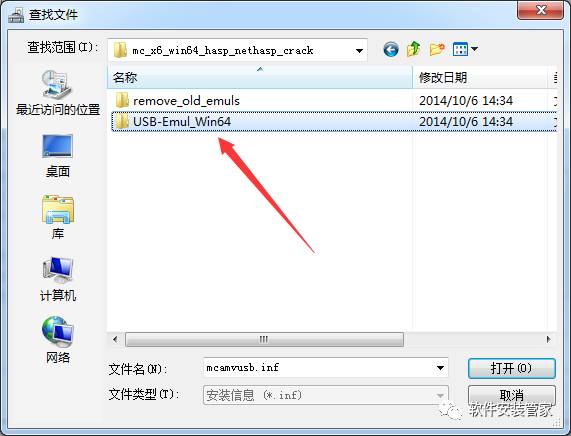Open the Network (网络) shortcut
571x436 pixels.
[58, 340]
